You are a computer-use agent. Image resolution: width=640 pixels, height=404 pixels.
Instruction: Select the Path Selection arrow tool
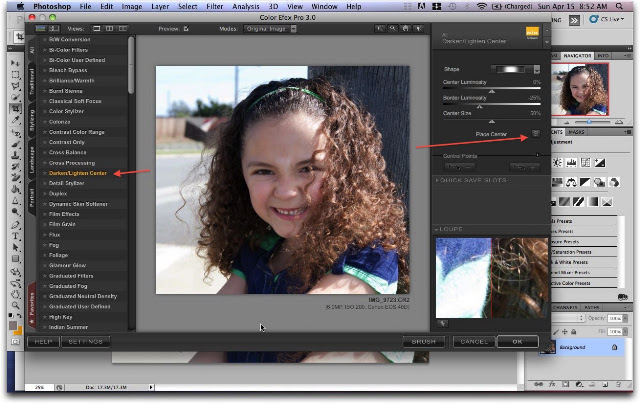click(x=16, y=247)
